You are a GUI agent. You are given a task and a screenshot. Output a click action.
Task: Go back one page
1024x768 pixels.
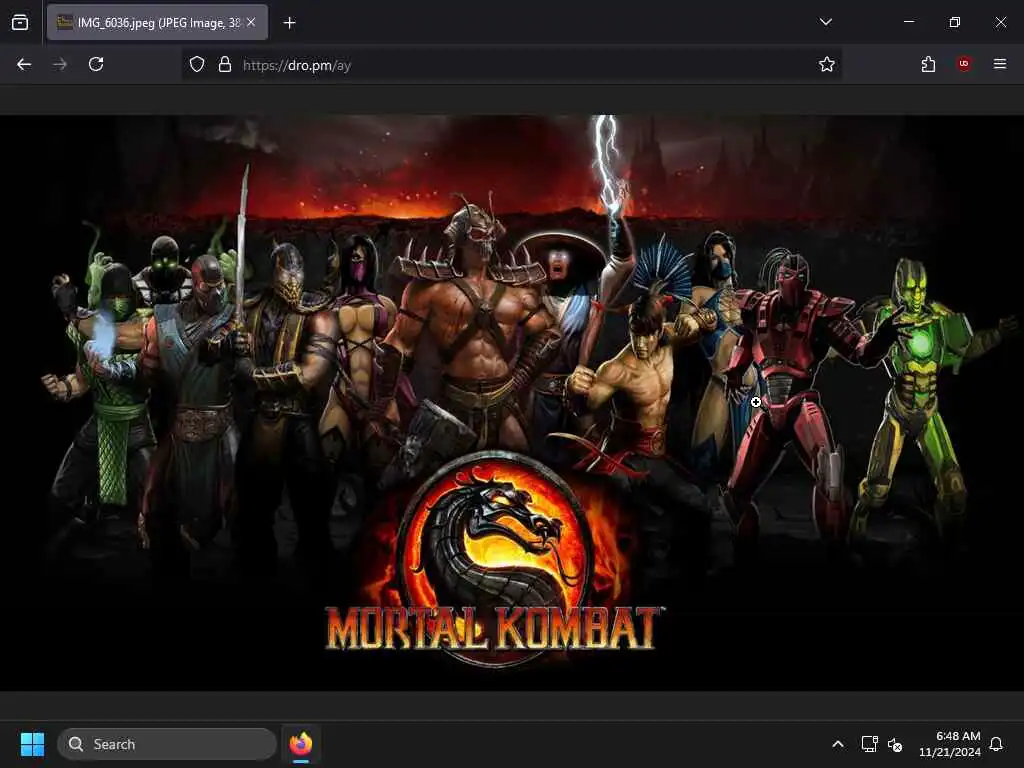[x=24, y=64]
